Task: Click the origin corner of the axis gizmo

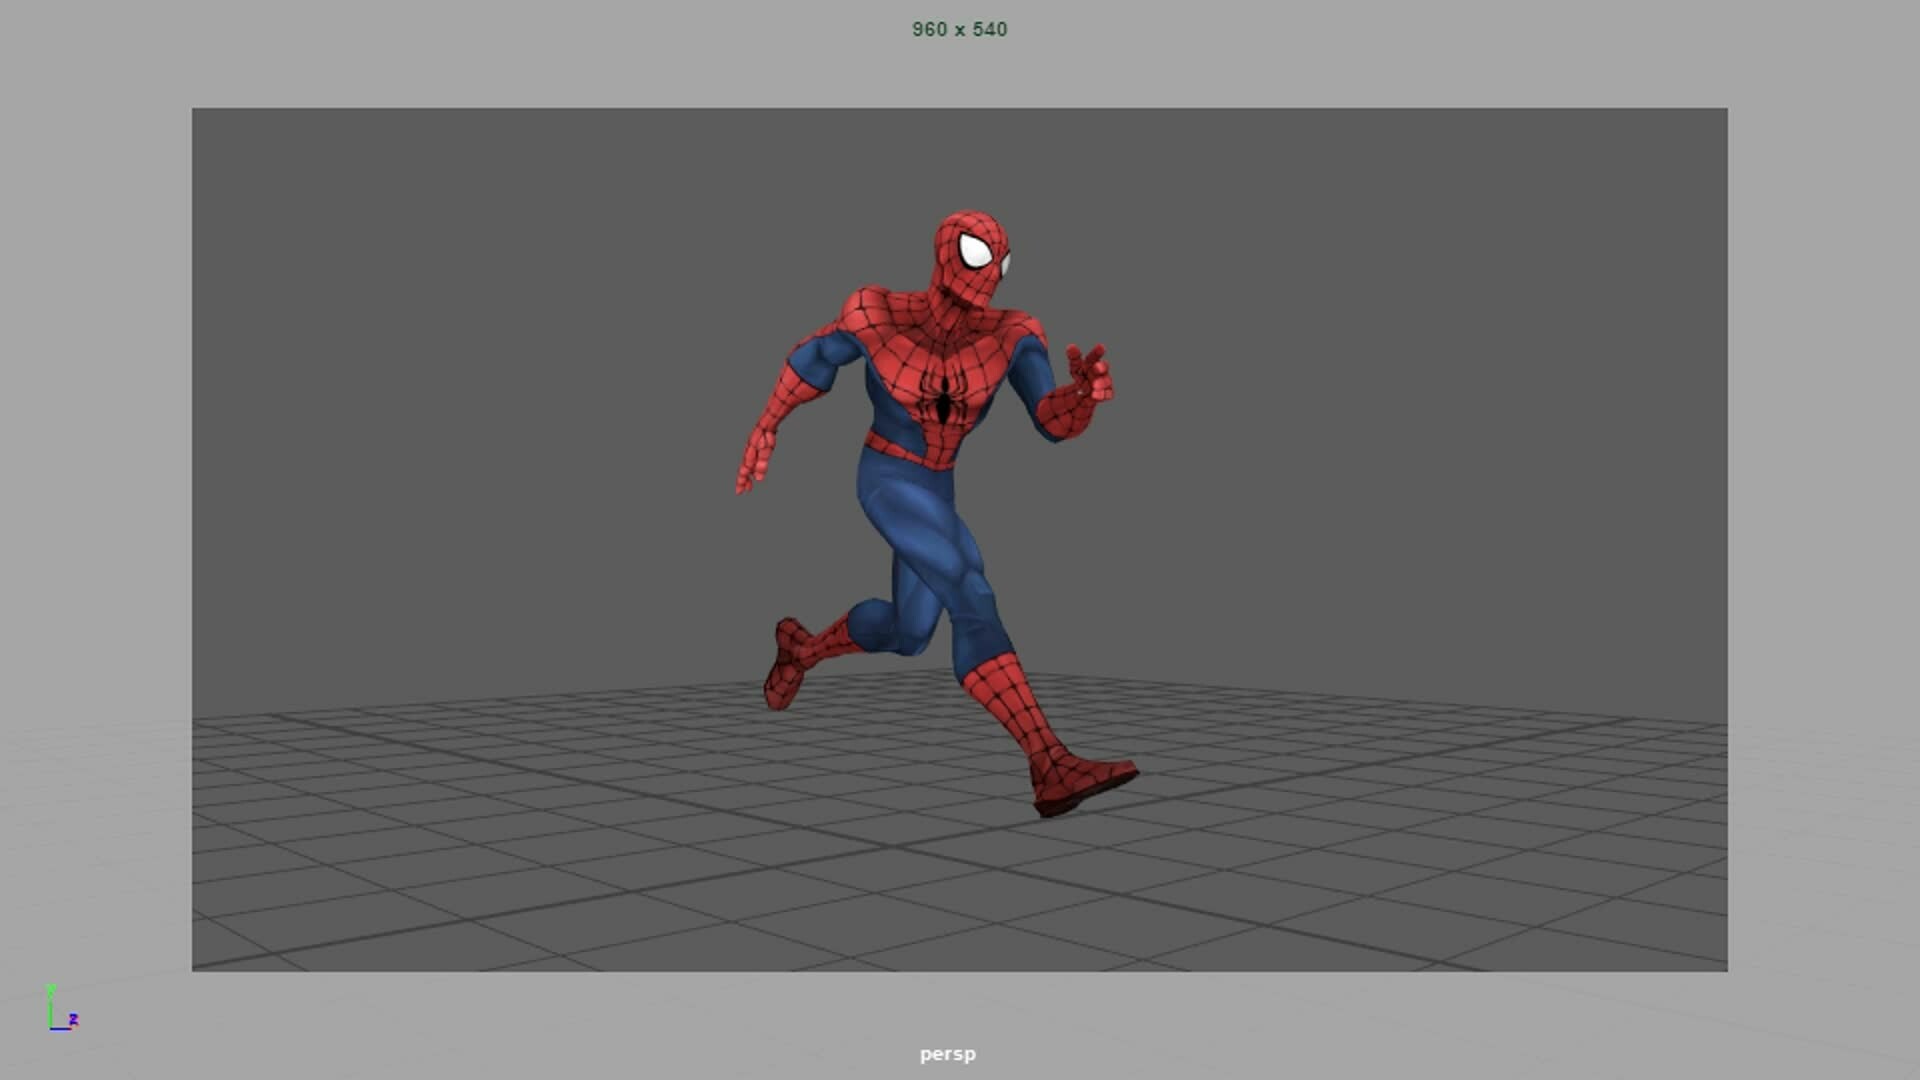Action: point(50,1028)
